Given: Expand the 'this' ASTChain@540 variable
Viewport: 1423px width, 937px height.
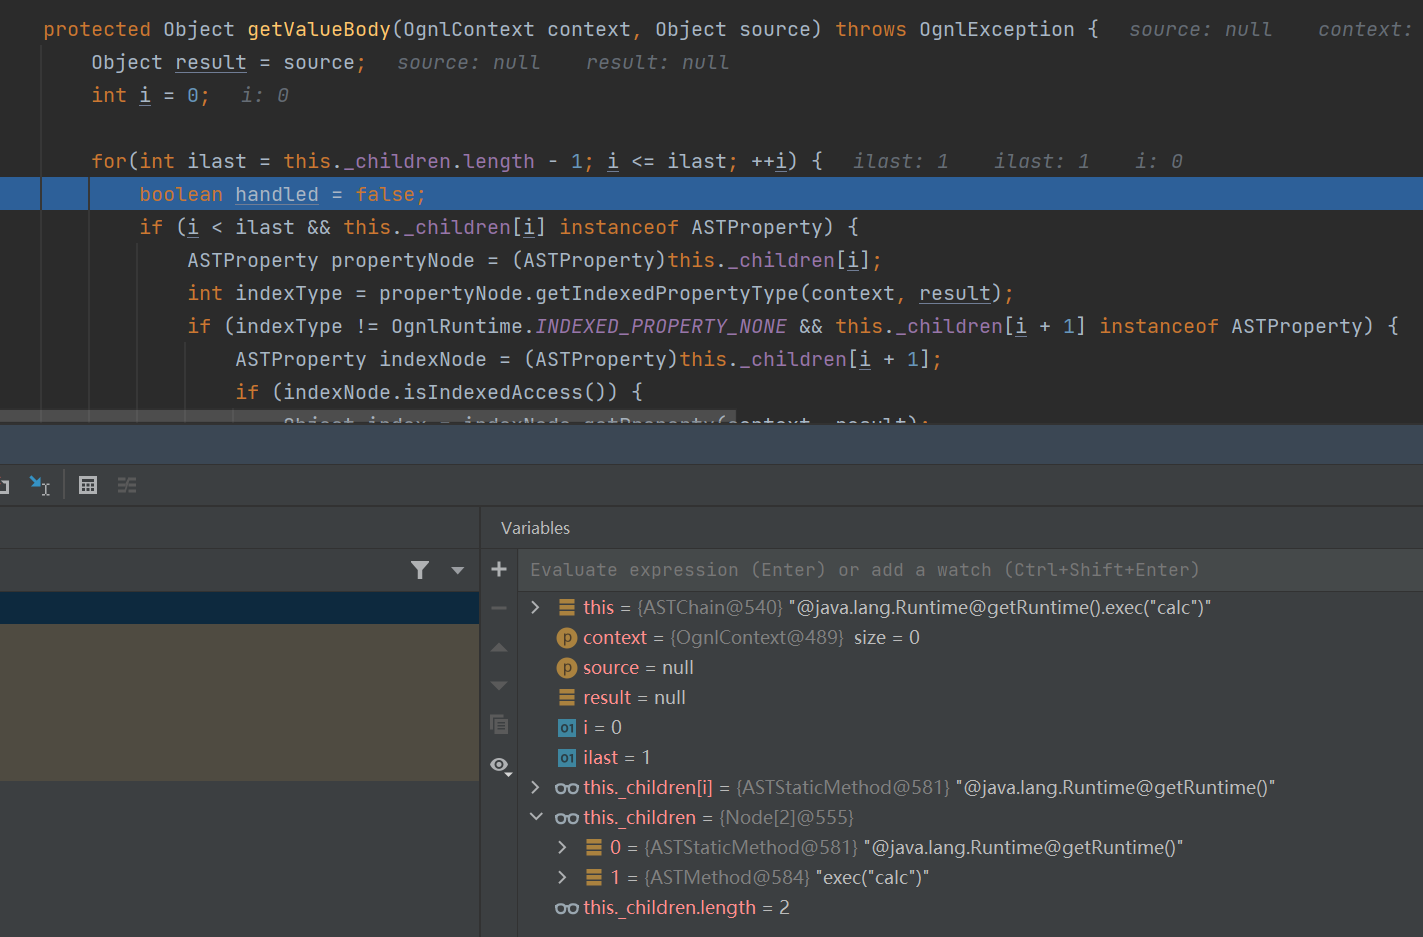Looking at the screenshot, I should coord(535,607).
